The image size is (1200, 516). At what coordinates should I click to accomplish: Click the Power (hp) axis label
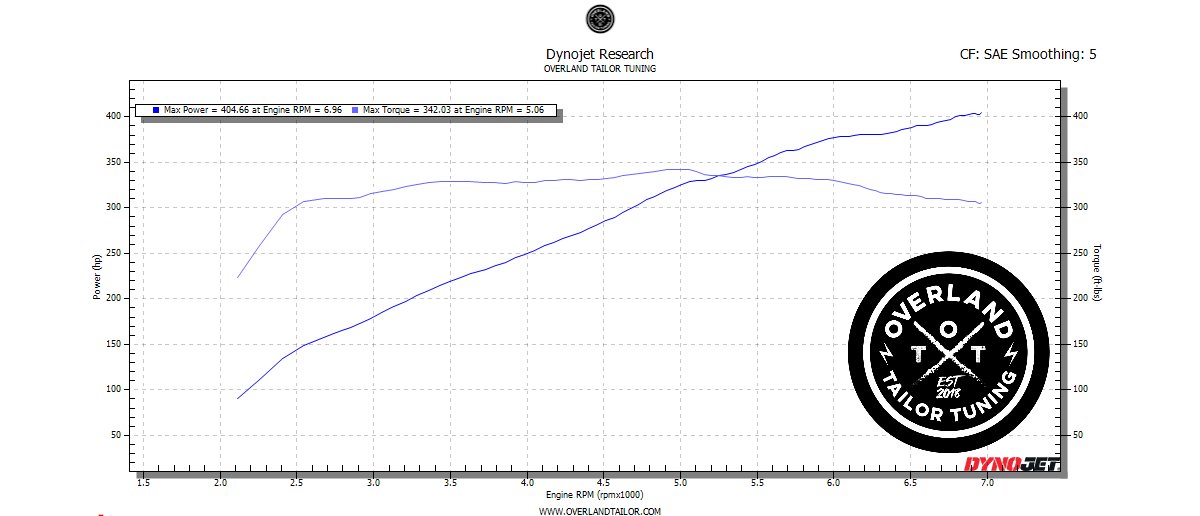click(x=98, y=277)
